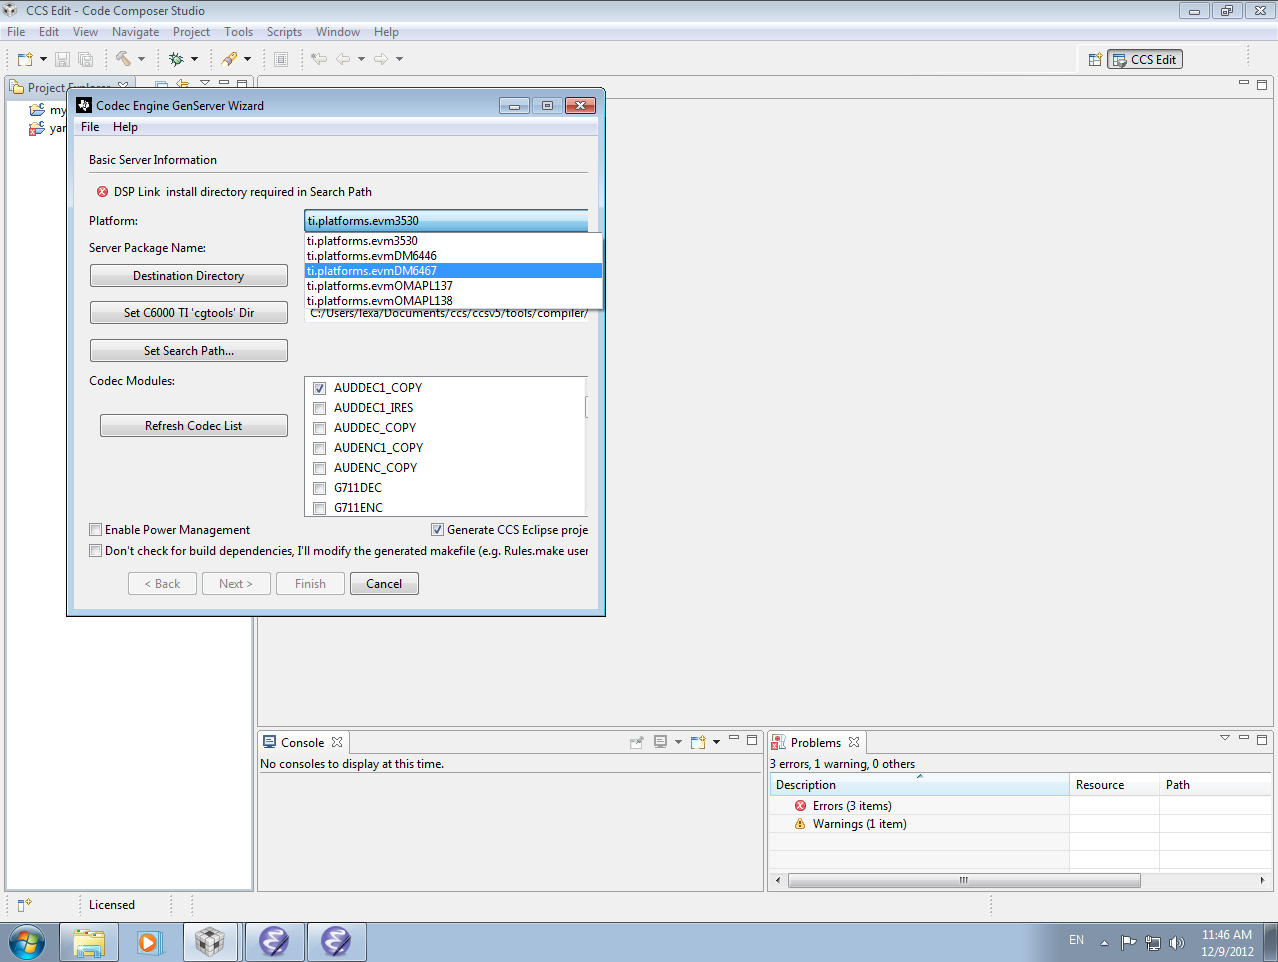The image size is (1278, 962).
Task: Open the media player taskbar icon
Action: [x=148, y=942]
